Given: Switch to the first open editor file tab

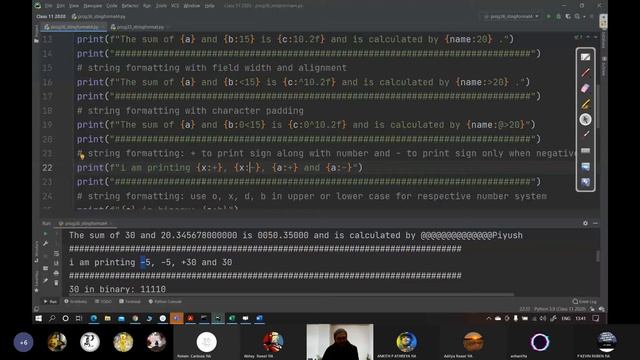Looking at the screenshot, I should (74, 27).
